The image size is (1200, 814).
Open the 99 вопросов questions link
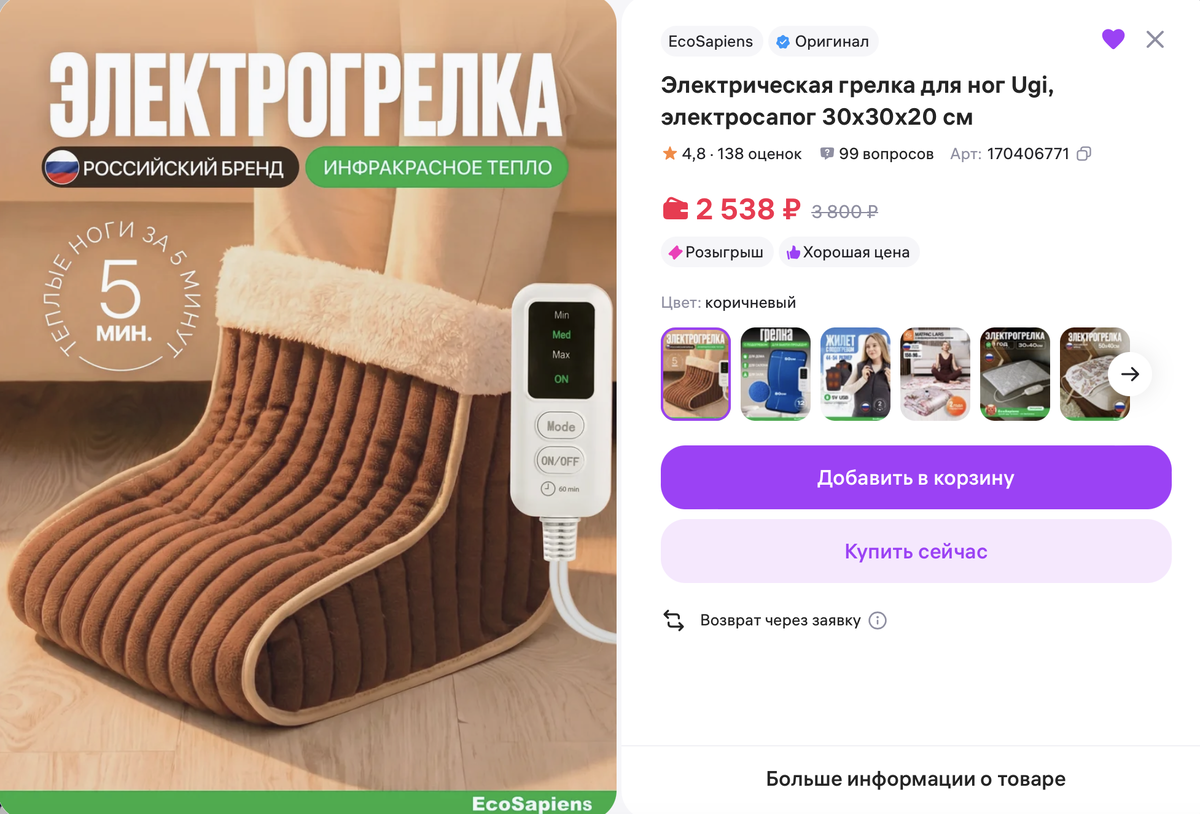[877, 154]
